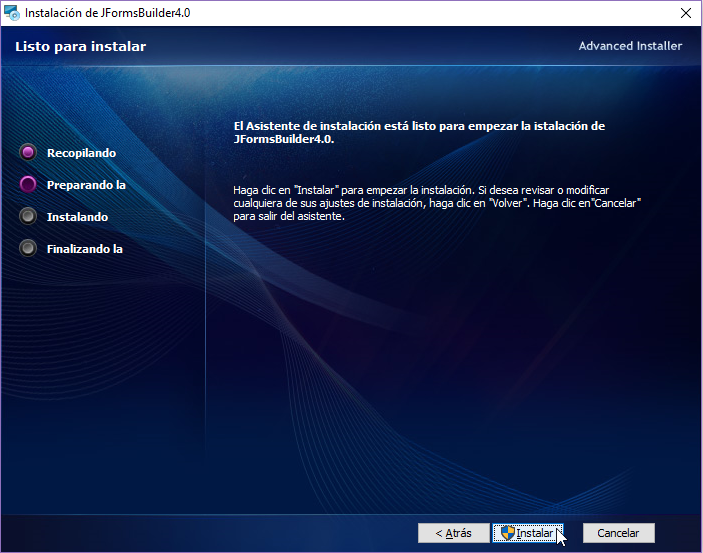703x553 pixels.
Task: Click the 'Listo para instalar' heading
Action: point(81,47)
